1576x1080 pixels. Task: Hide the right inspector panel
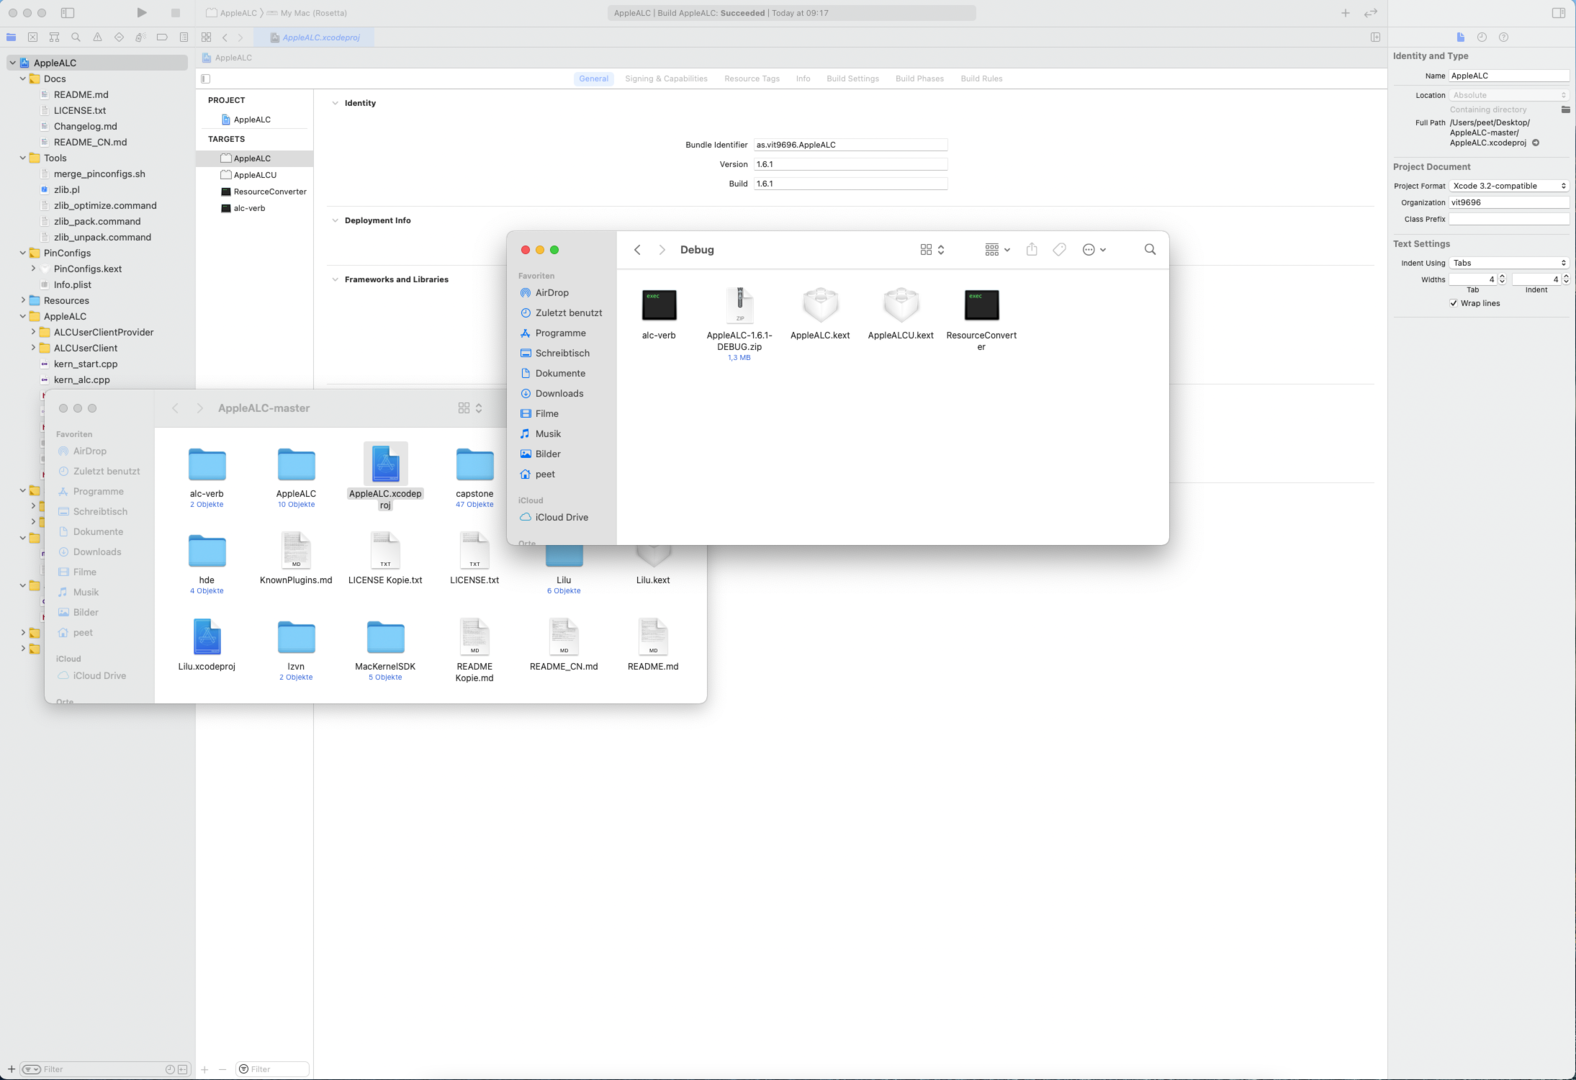click(1558, 13)
